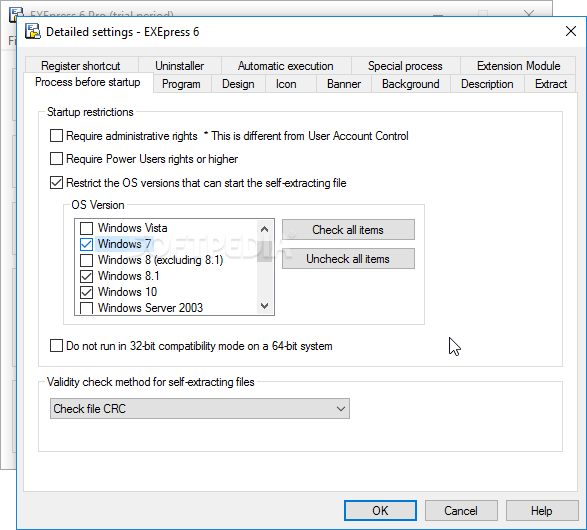Uncheck Windows 7 in OS Version list
The width and height of the screenshot is (587, 530).
pos(86,244)
